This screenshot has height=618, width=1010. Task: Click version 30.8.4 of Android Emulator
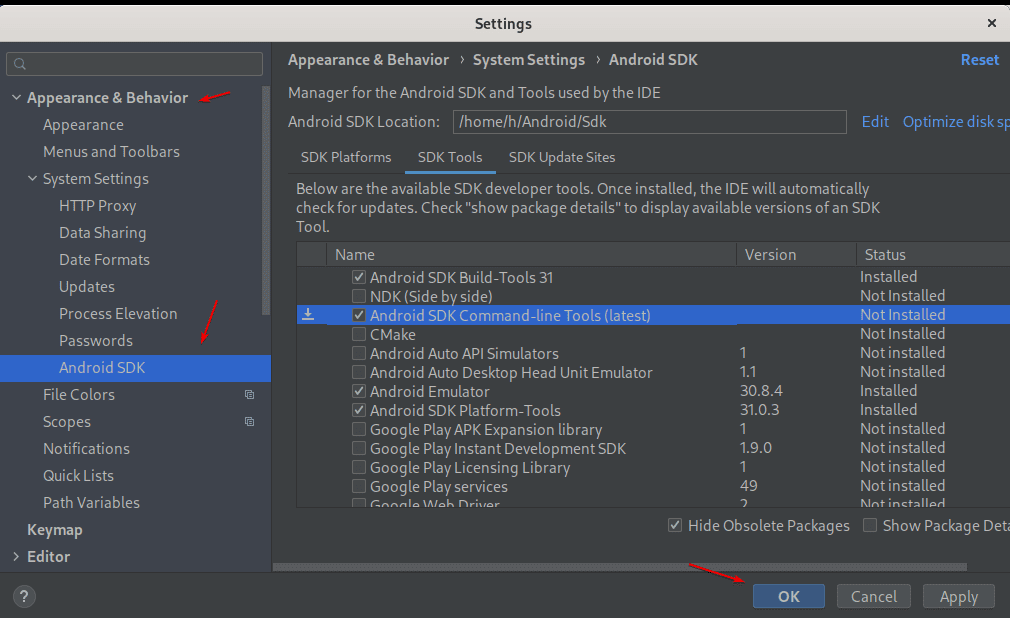pos(761,391)
